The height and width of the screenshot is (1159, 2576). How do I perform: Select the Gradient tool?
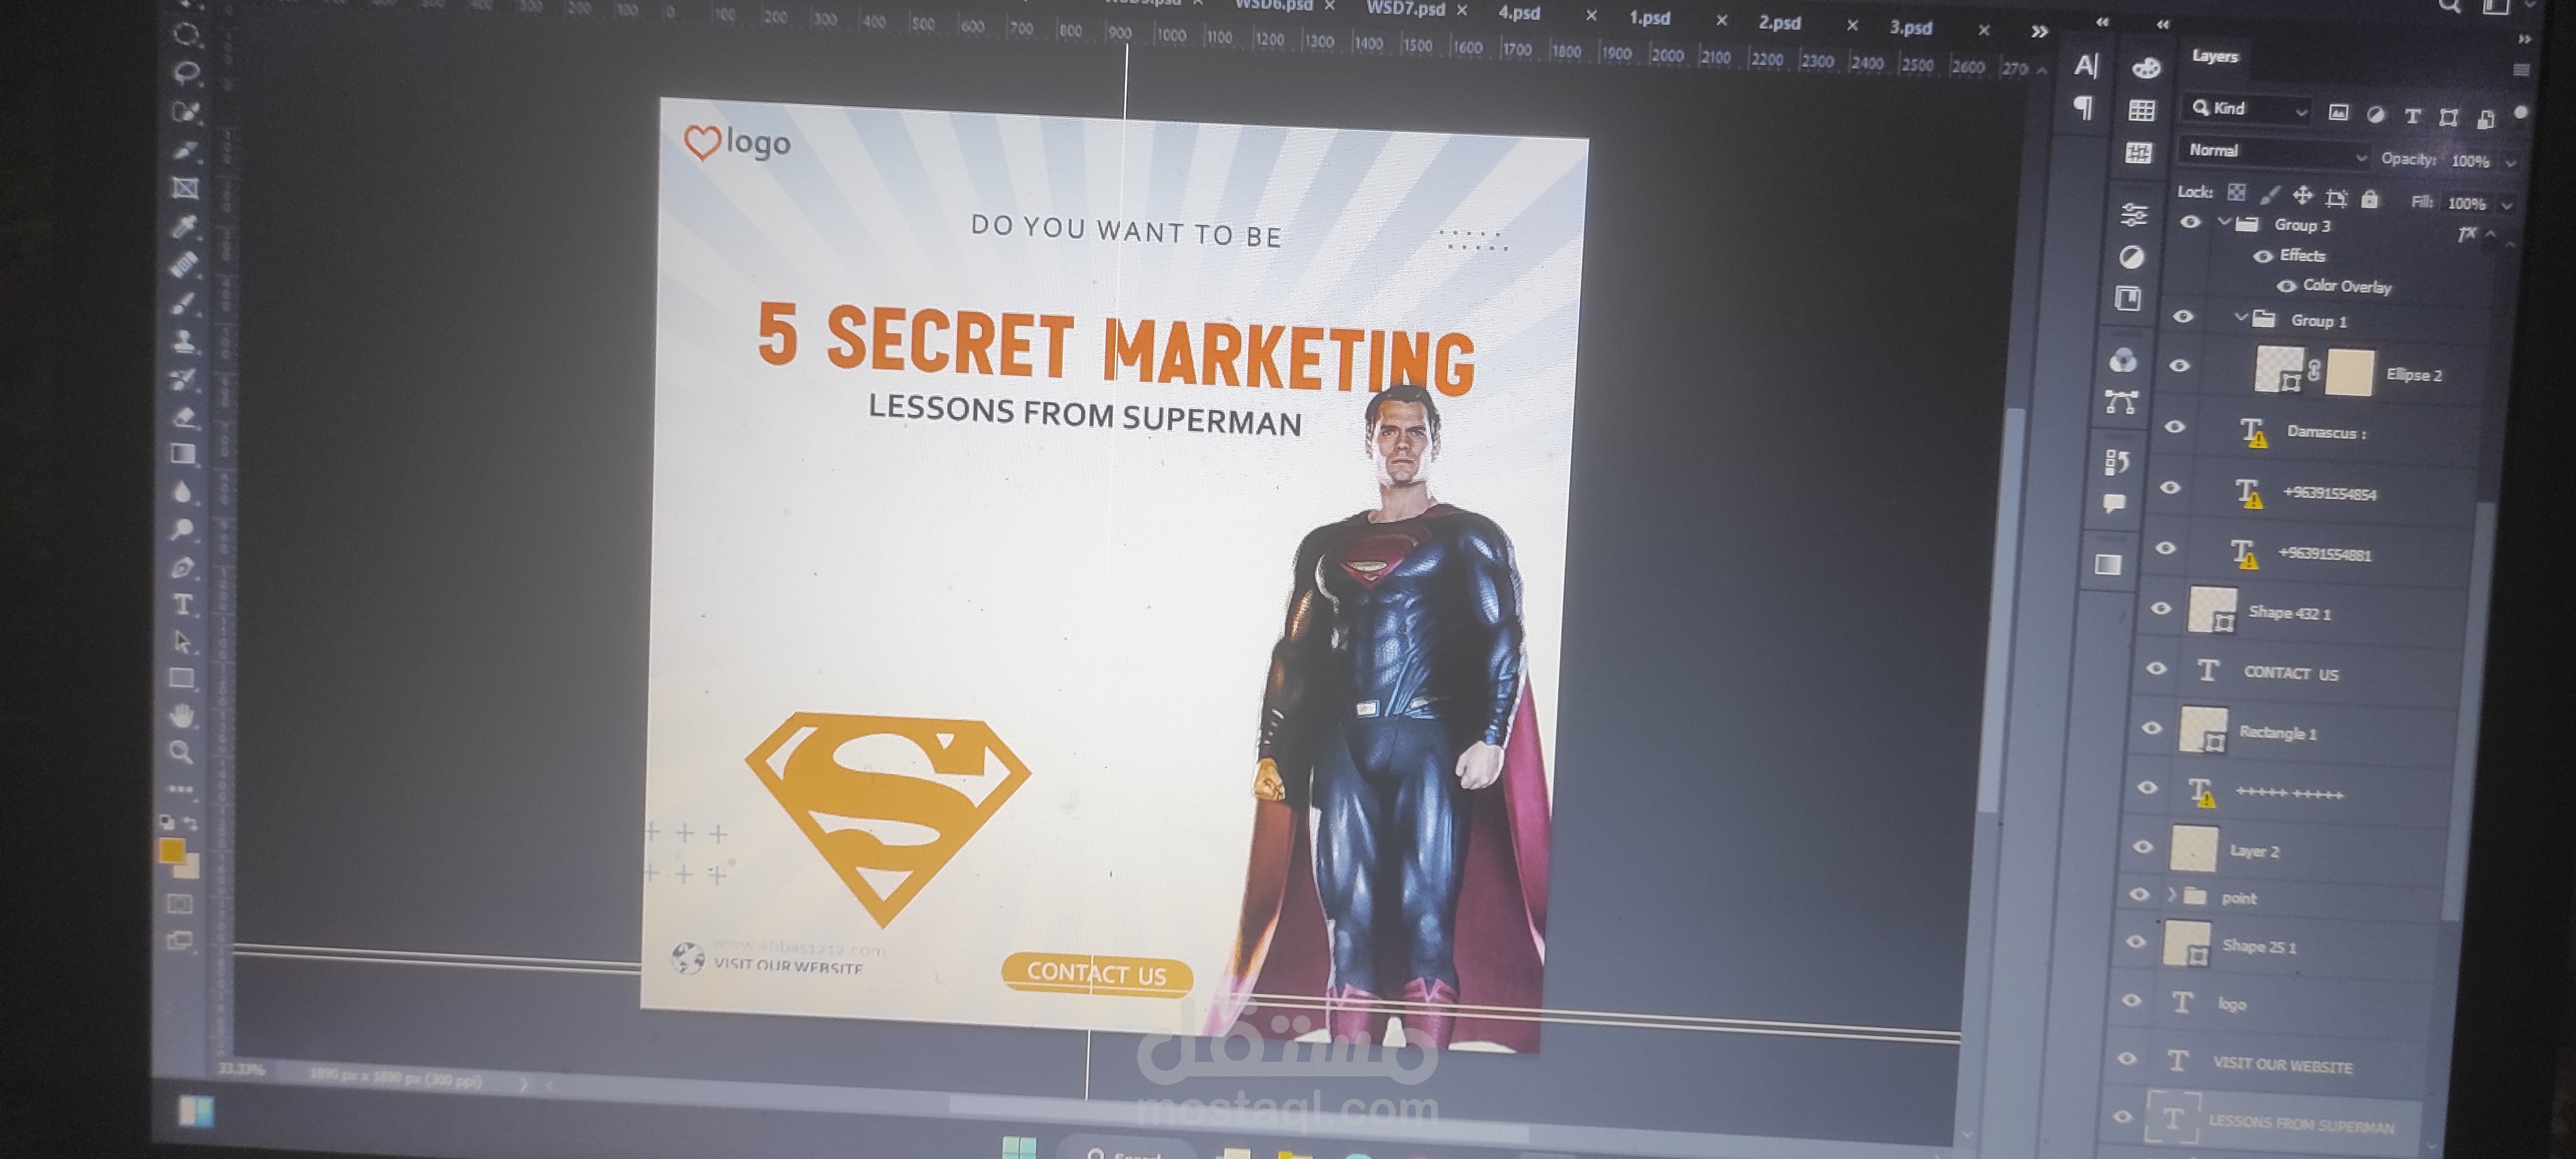coord(183,455)
